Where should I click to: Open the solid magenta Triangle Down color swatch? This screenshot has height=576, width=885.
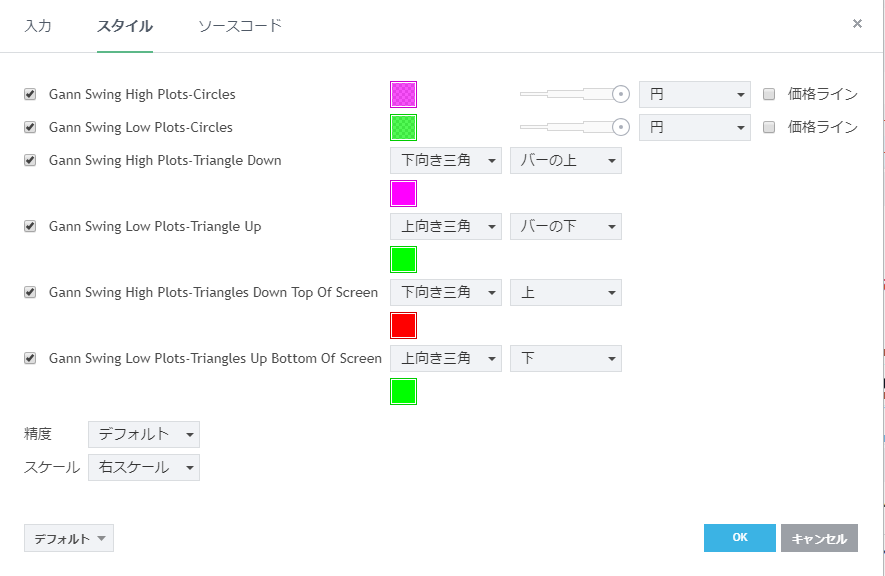(403, 194)
